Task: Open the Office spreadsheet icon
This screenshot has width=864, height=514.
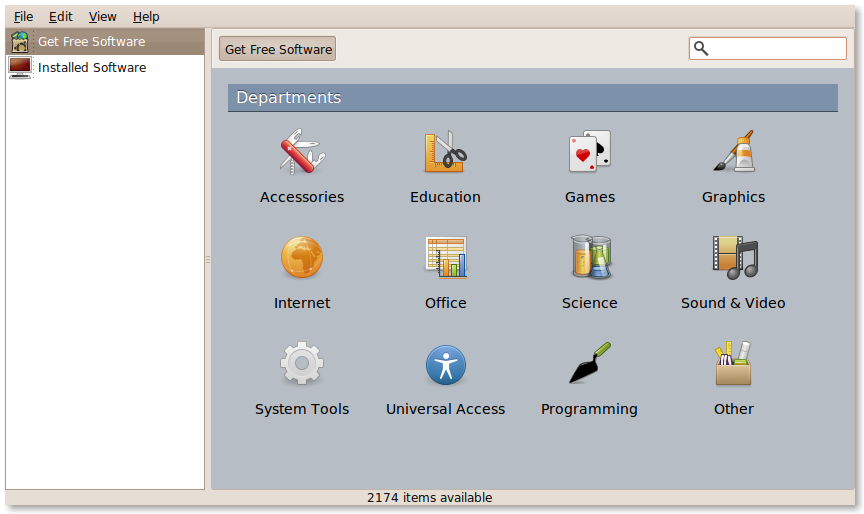Action: click(x=445, y=257)
